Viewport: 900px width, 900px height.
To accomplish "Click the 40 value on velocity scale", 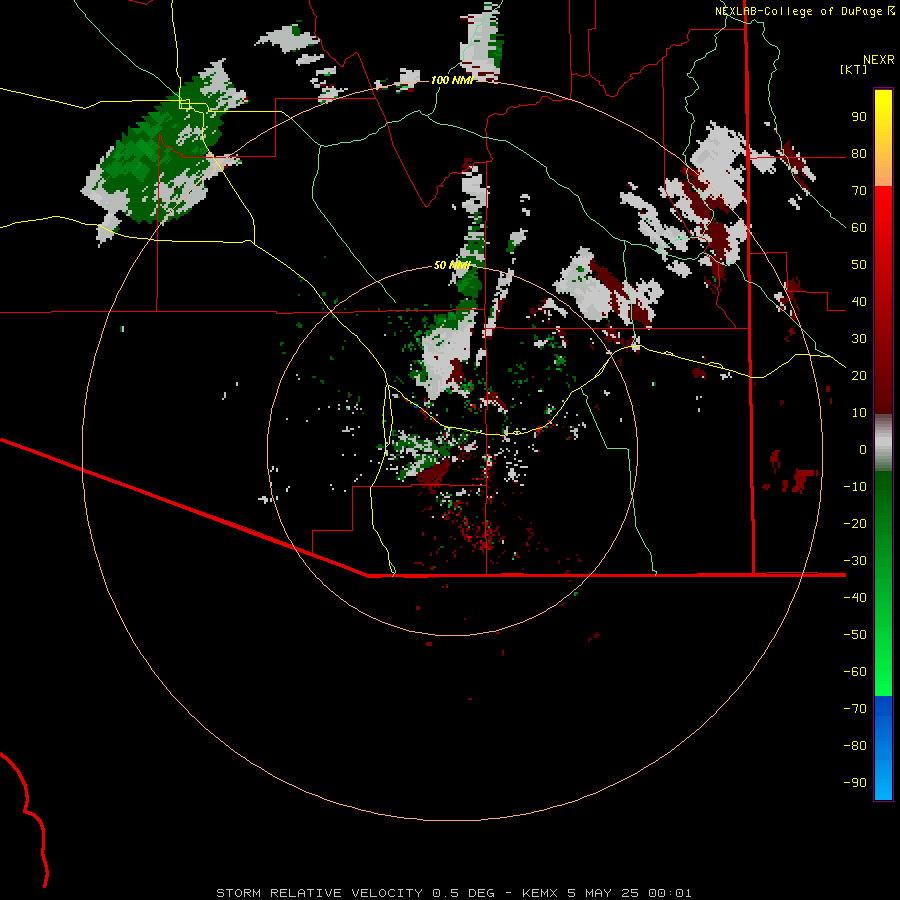I will [859, 302].
